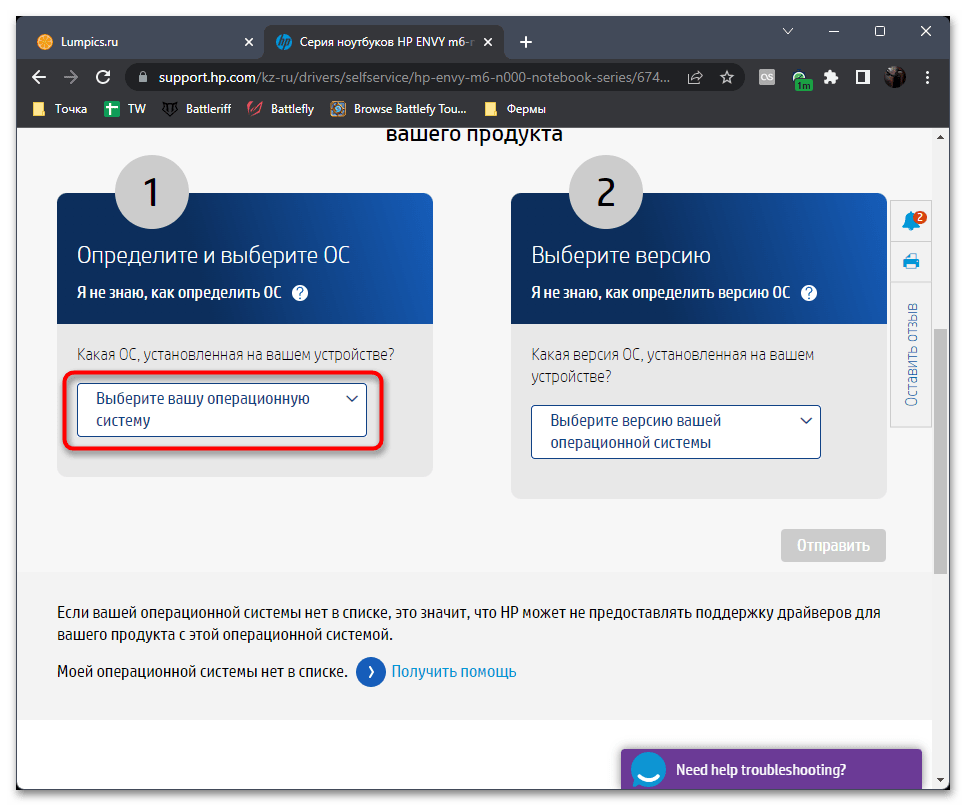The width and height of the screenshot is (966, 806).
Task: Click the Получить помощь link
Action: (454, 672)
